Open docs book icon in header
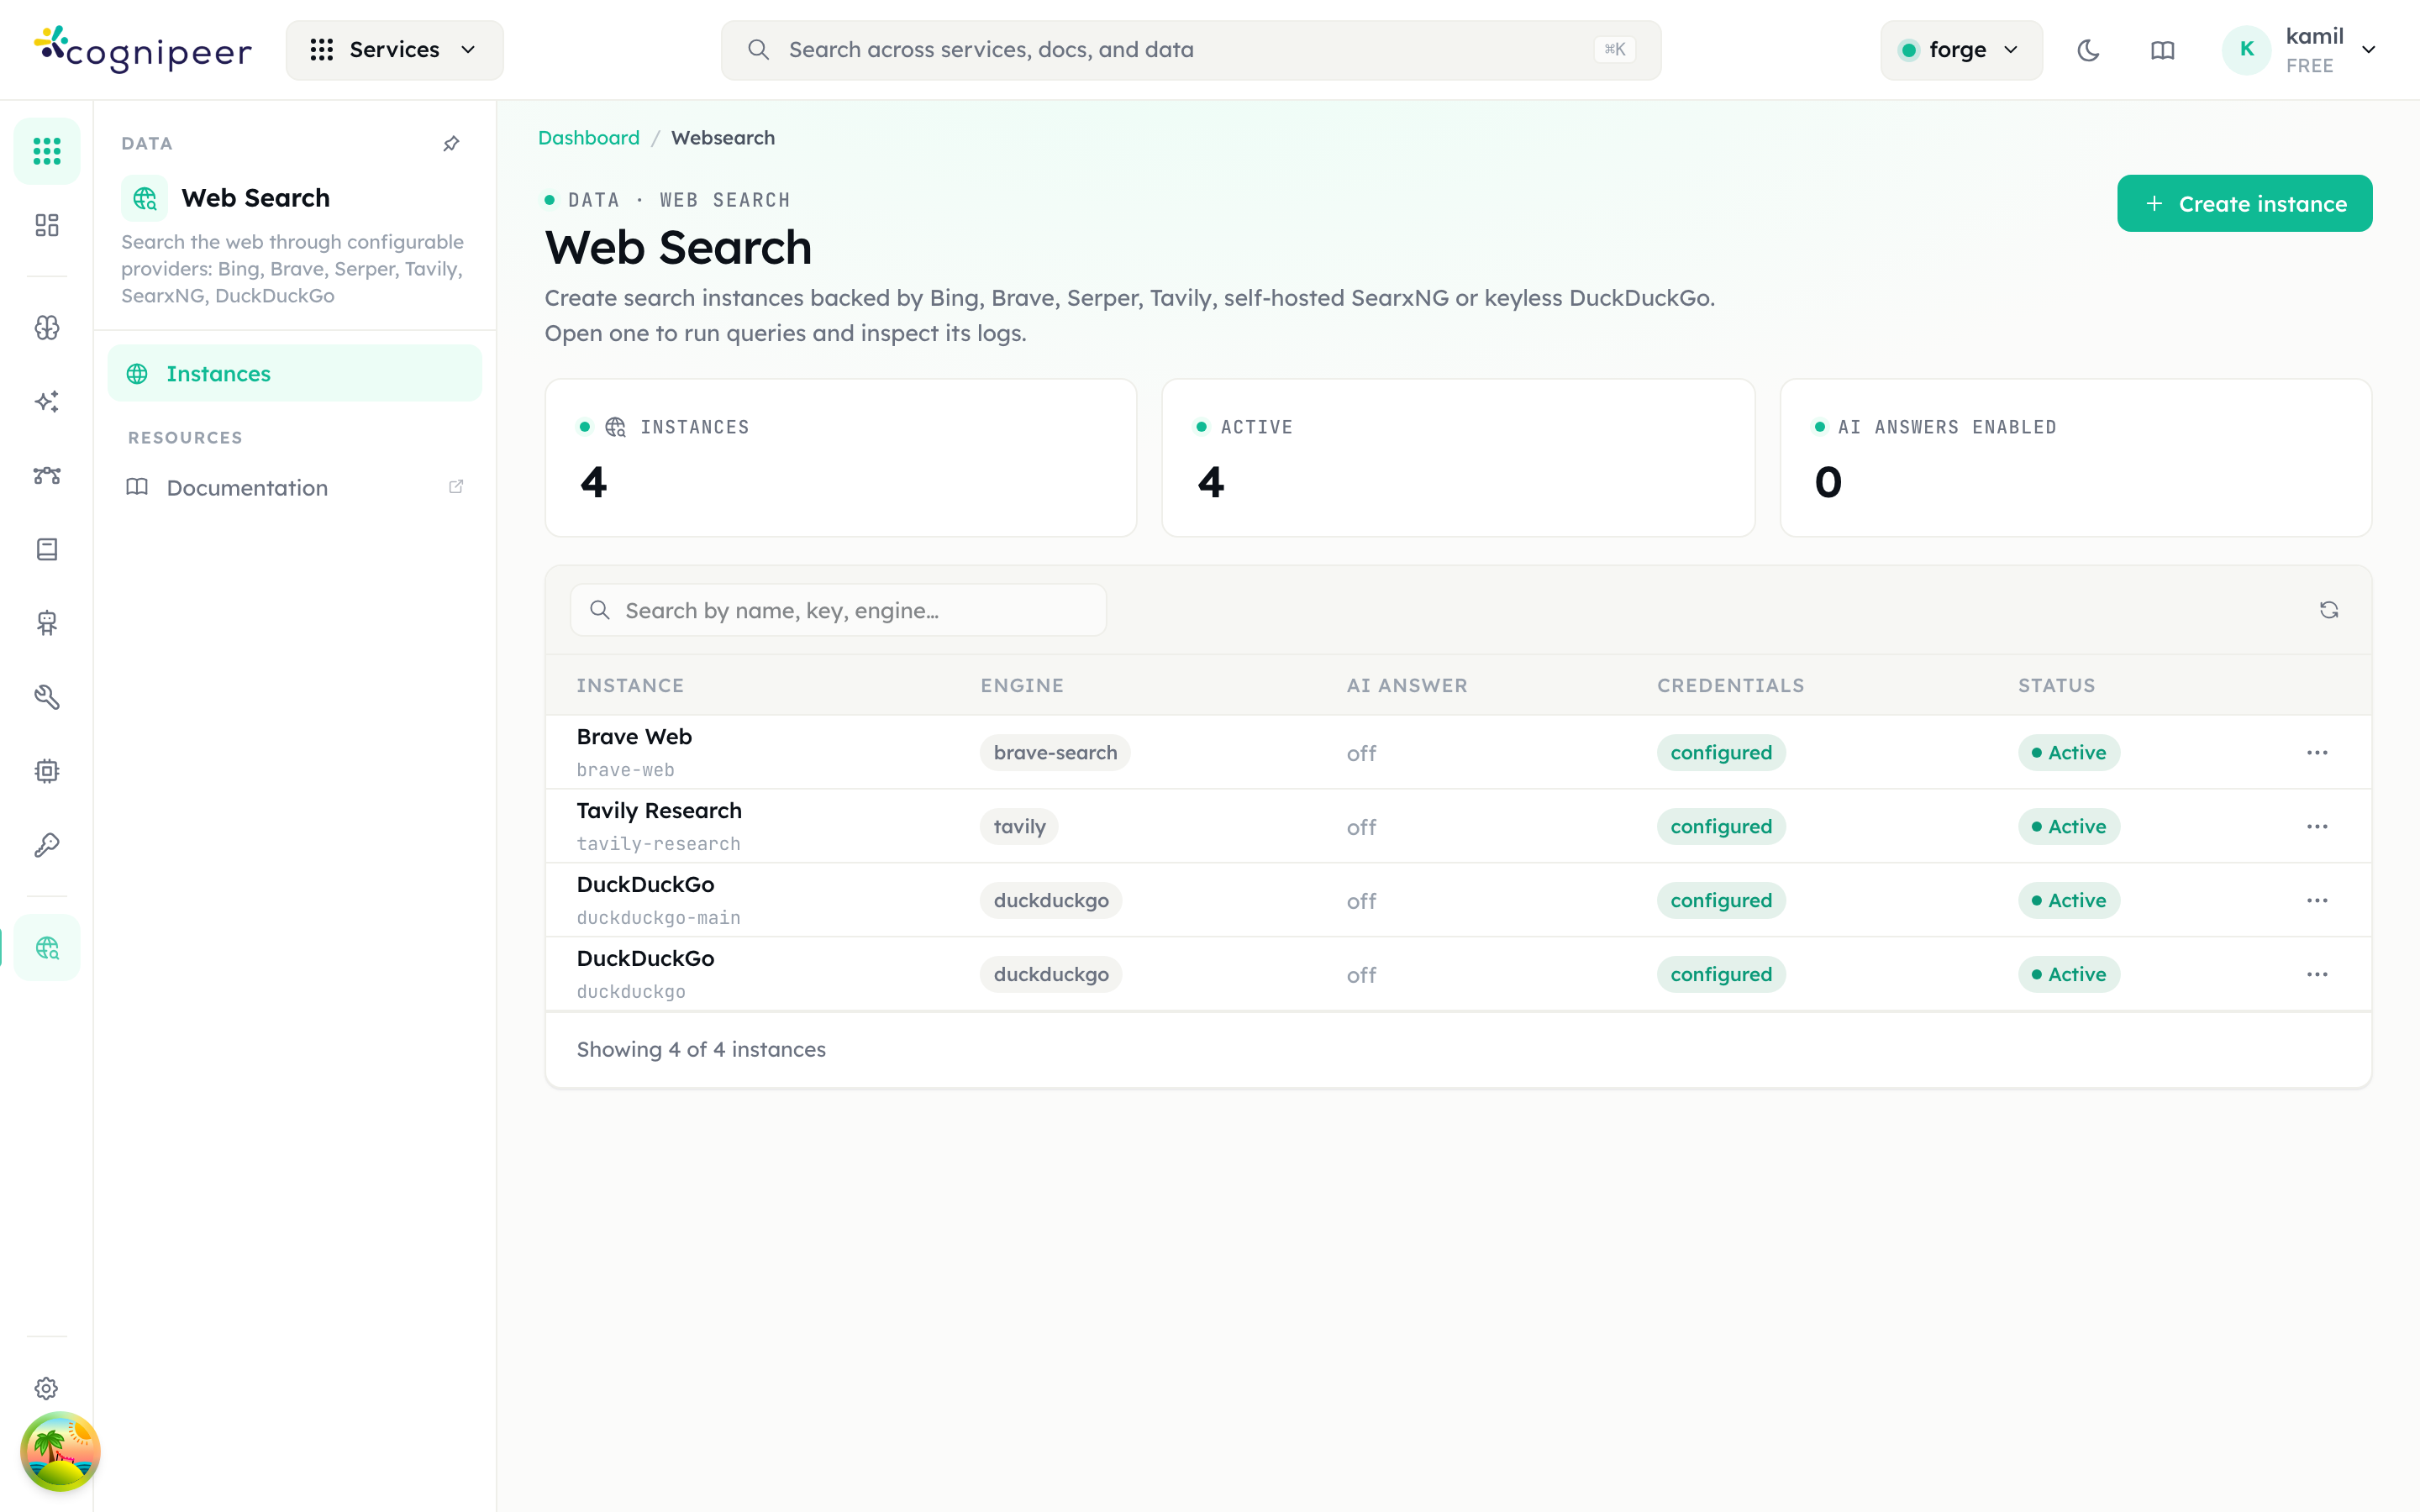 click(2162, 50)
